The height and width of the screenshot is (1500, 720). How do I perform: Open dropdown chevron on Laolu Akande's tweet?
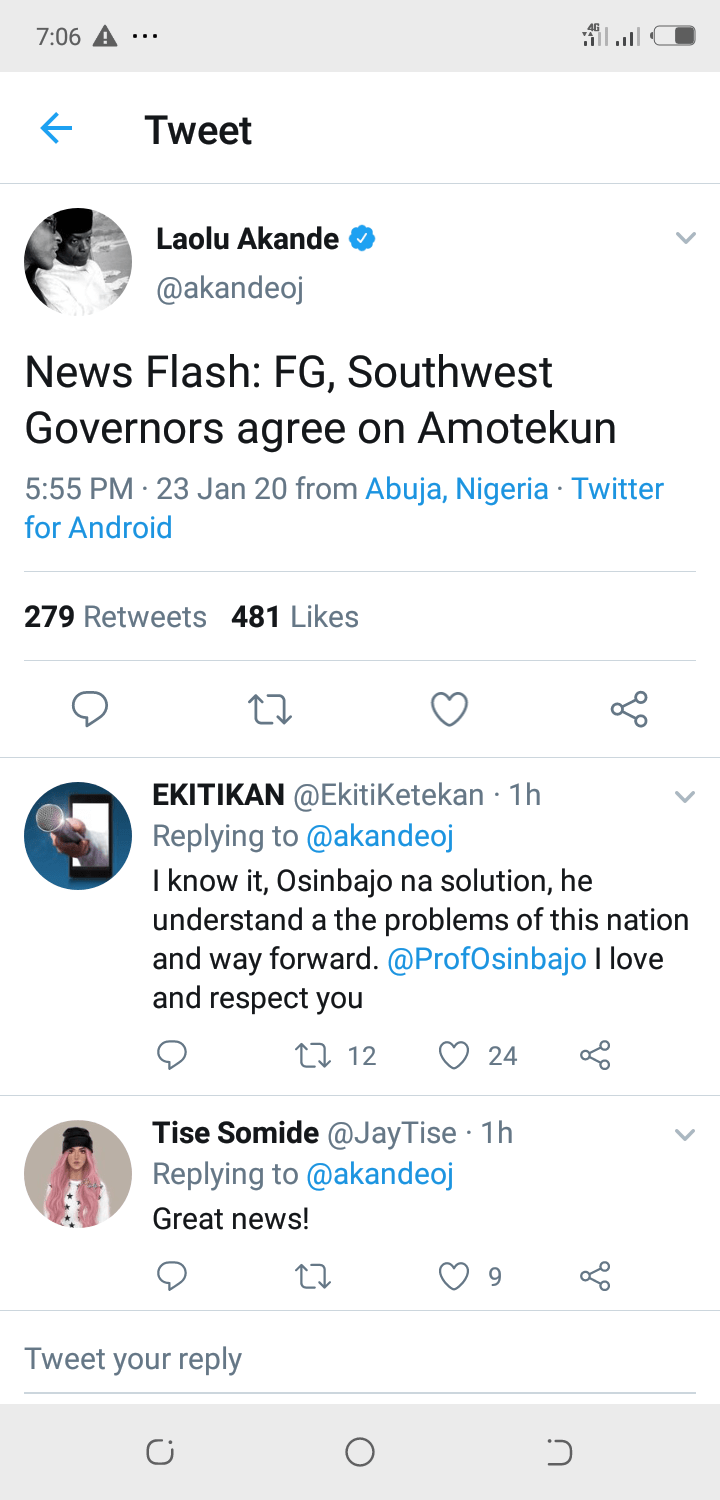685,238
